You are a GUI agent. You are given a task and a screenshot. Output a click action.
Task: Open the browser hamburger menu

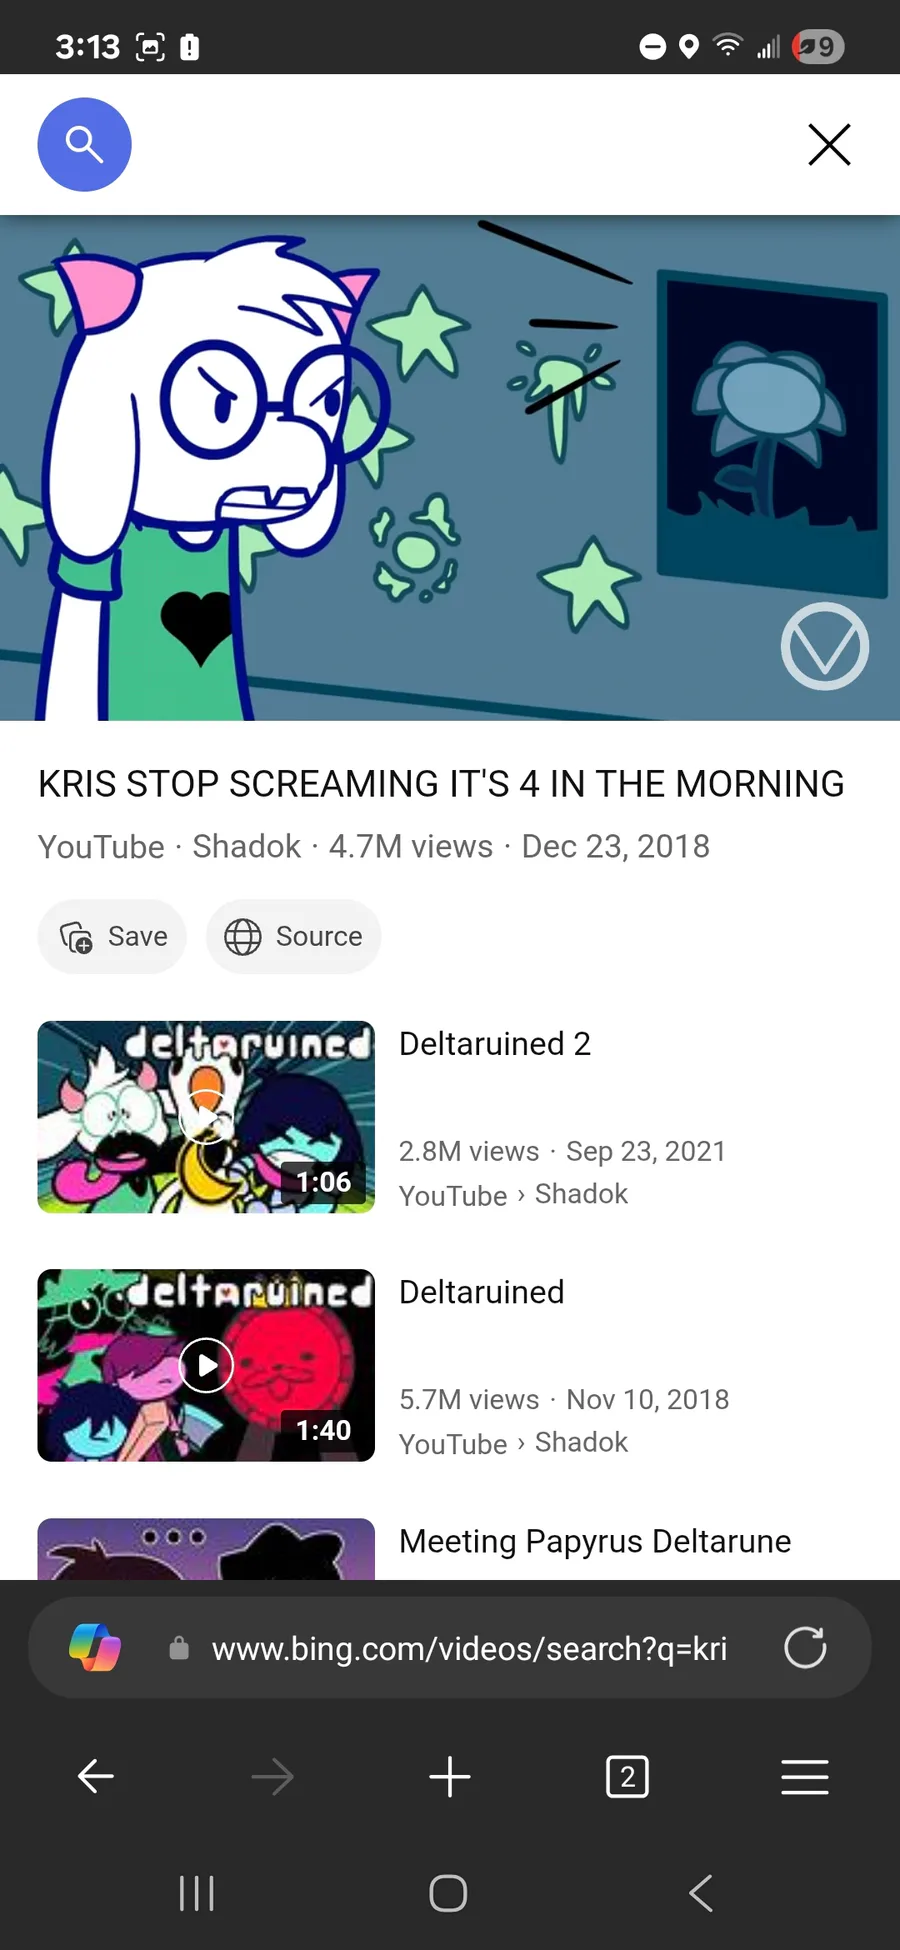point(805,1777)
